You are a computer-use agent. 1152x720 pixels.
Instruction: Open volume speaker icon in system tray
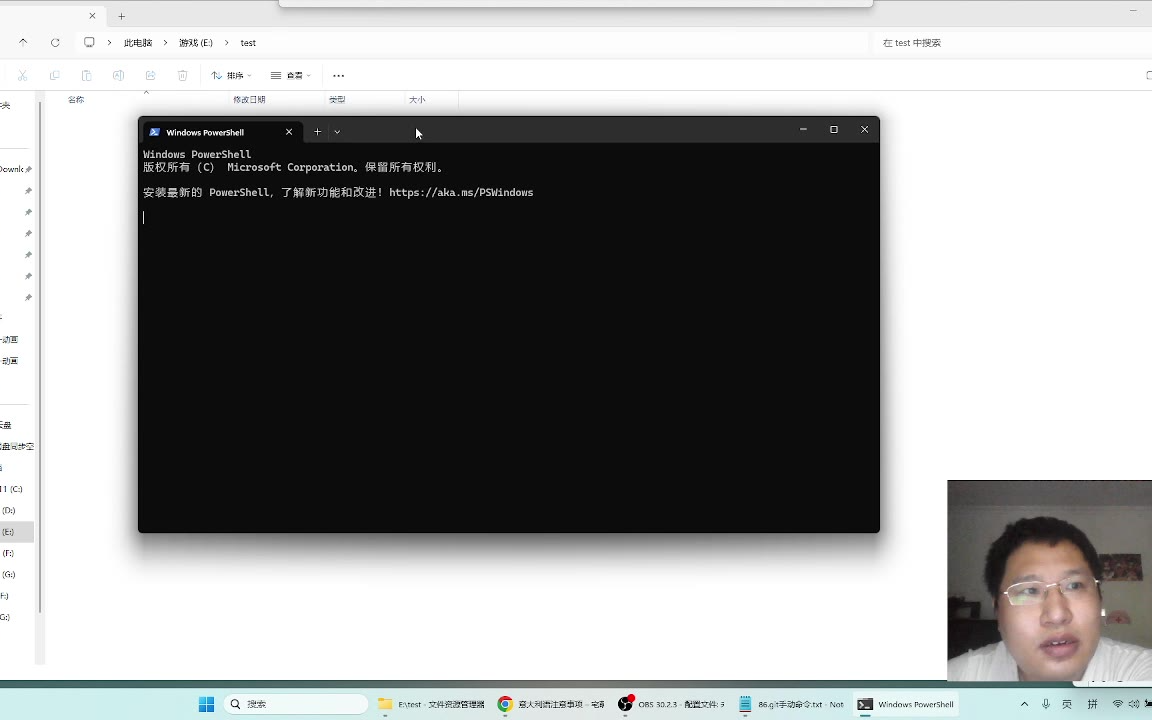[1134, 704]
